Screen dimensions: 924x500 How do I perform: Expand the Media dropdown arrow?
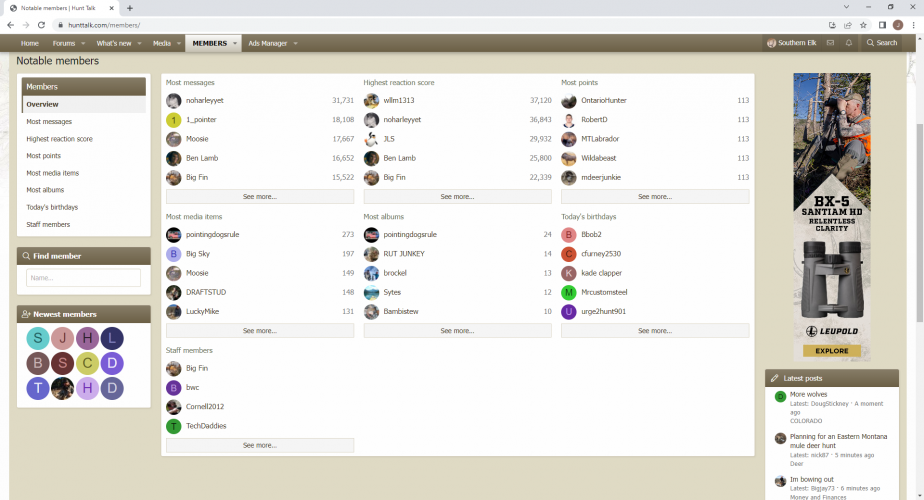tap(179, 44)
